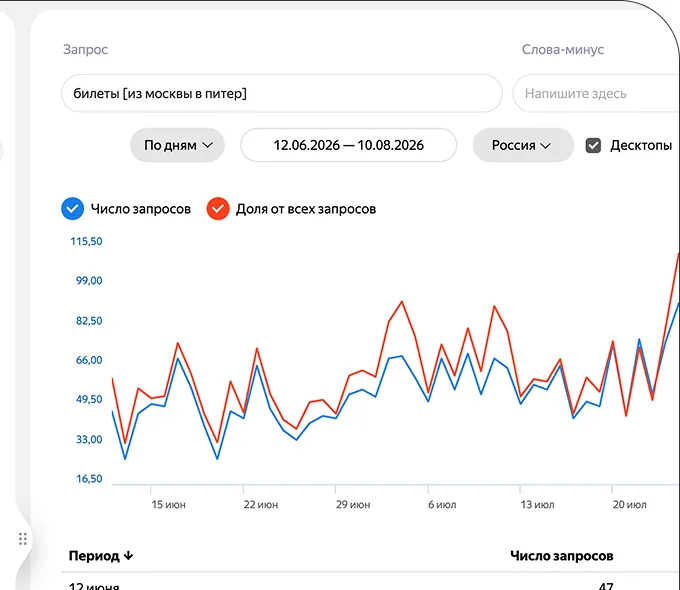Click the "Число запросов" table column header
Image resolution: width=680 pixels, height=590 pixels.
coord(562,556)
